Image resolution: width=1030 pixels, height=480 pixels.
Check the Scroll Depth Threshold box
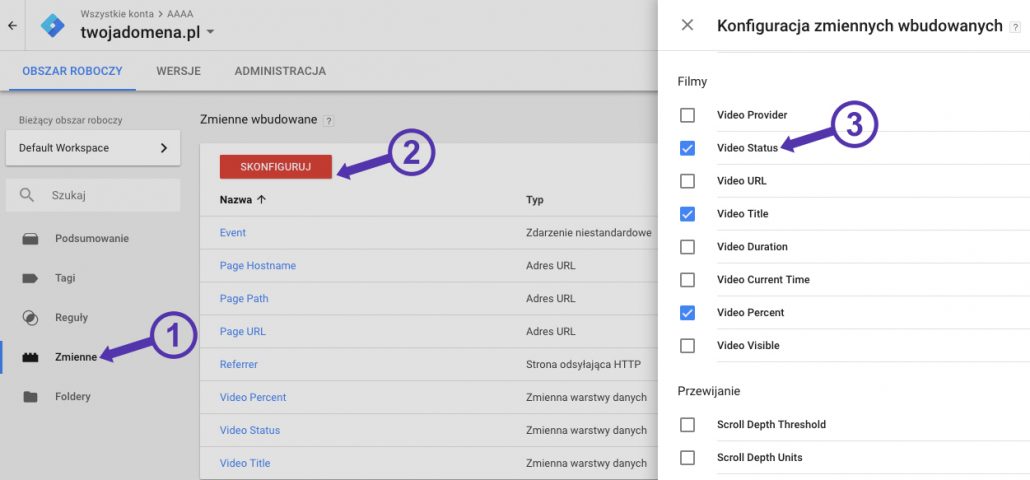point(687,425)
